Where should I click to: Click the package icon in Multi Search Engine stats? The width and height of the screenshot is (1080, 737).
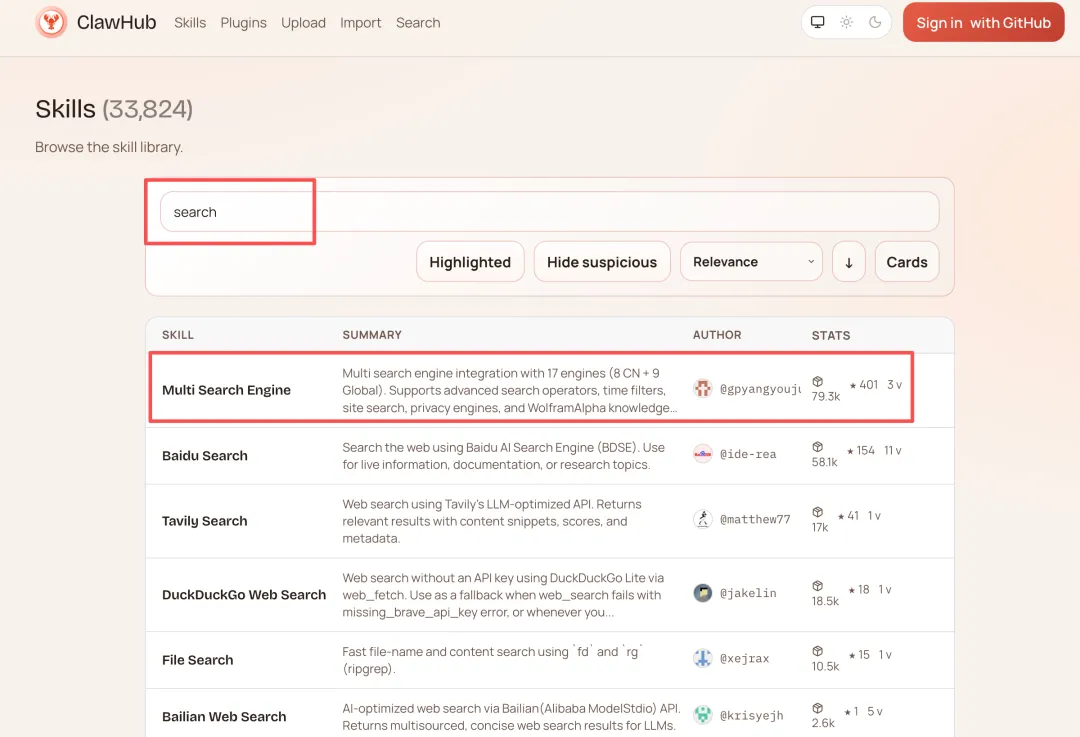[x=818, y=382]
